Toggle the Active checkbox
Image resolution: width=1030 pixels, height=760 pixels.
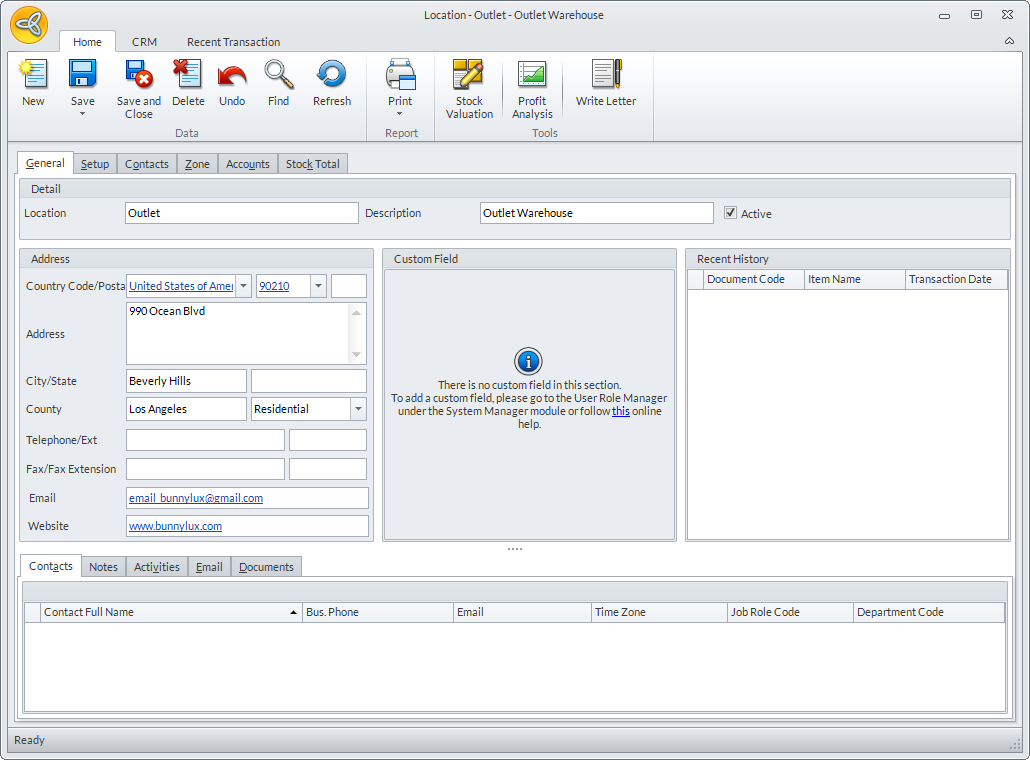(x=731, y=213)
